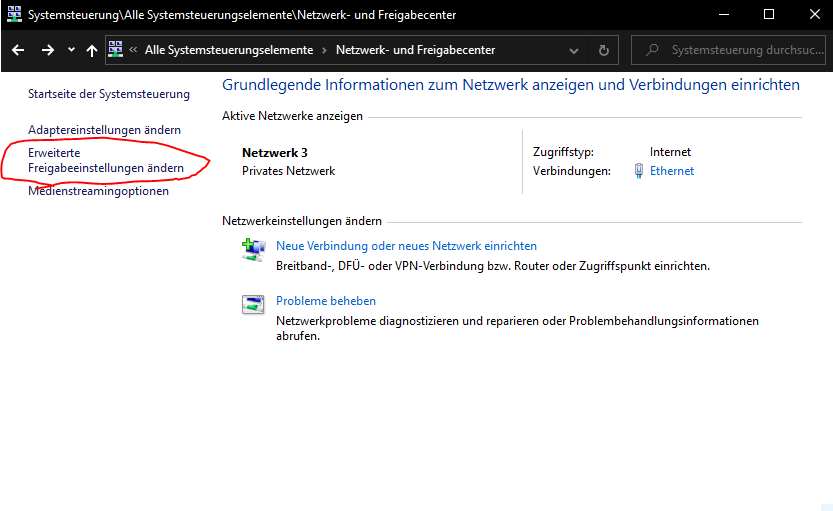This screenshot has width=833, height=511.
Task: Click the 'Privates Netzwerk' label
Action: 288,171
